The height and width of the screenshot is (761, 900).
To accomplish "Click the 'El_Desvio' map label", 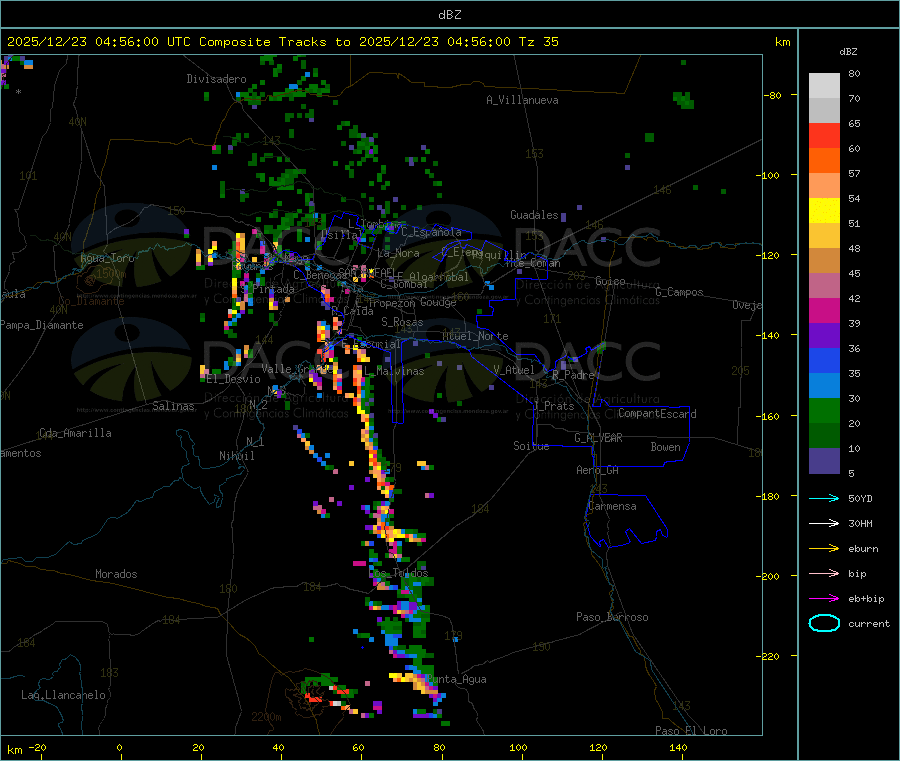I will pyautogui.click(x=233, y=379).
